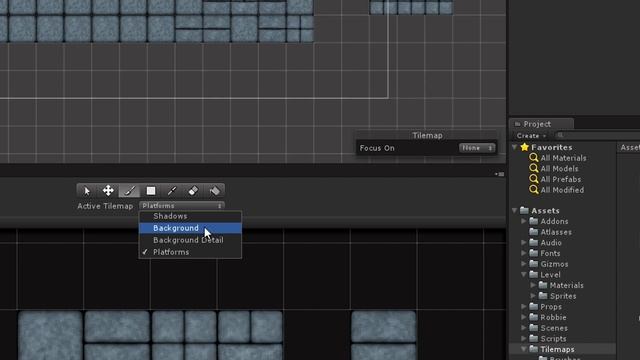Choose Platforms in the tilemap list
The height and width of the screenshot is (360, 640).
pos(190,252)
